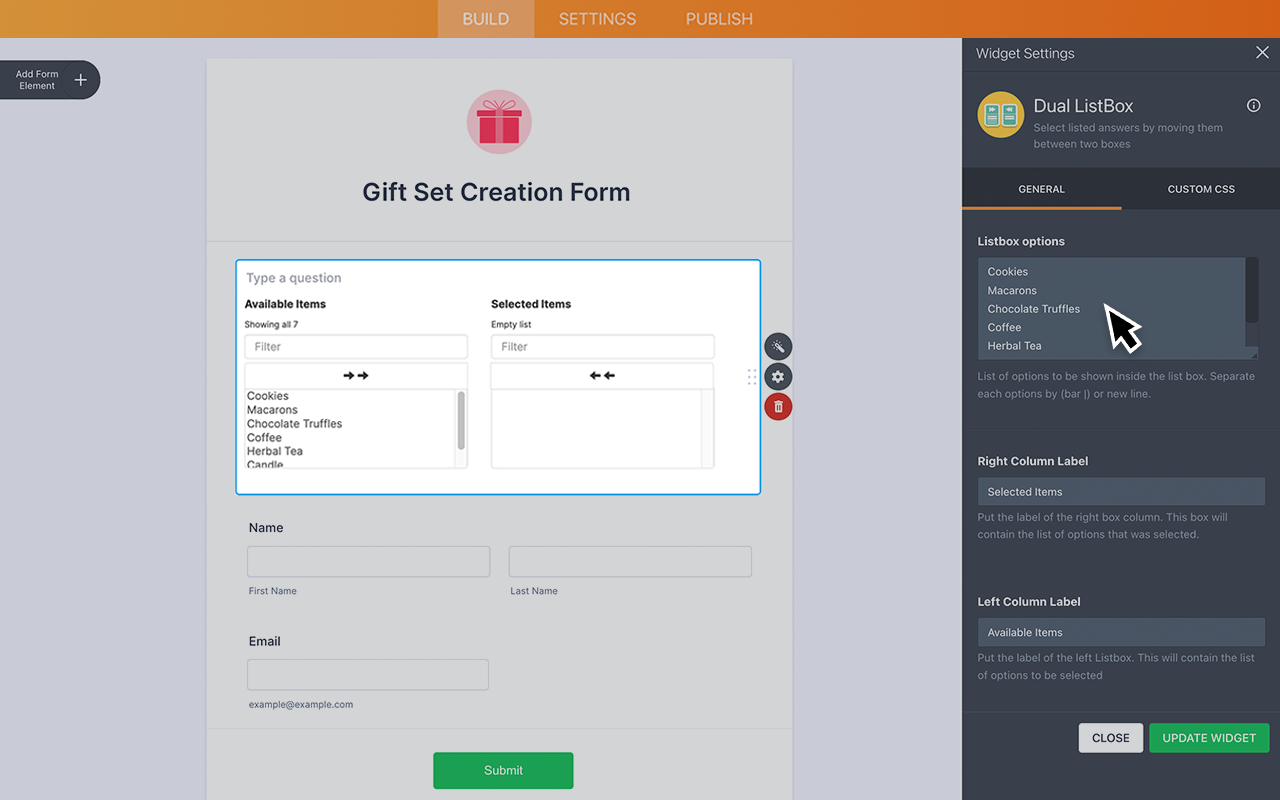The width and height of the screenshot is (1280, 800).
Task: Delete the widget with red trash icon
Action: coord(778,407)
